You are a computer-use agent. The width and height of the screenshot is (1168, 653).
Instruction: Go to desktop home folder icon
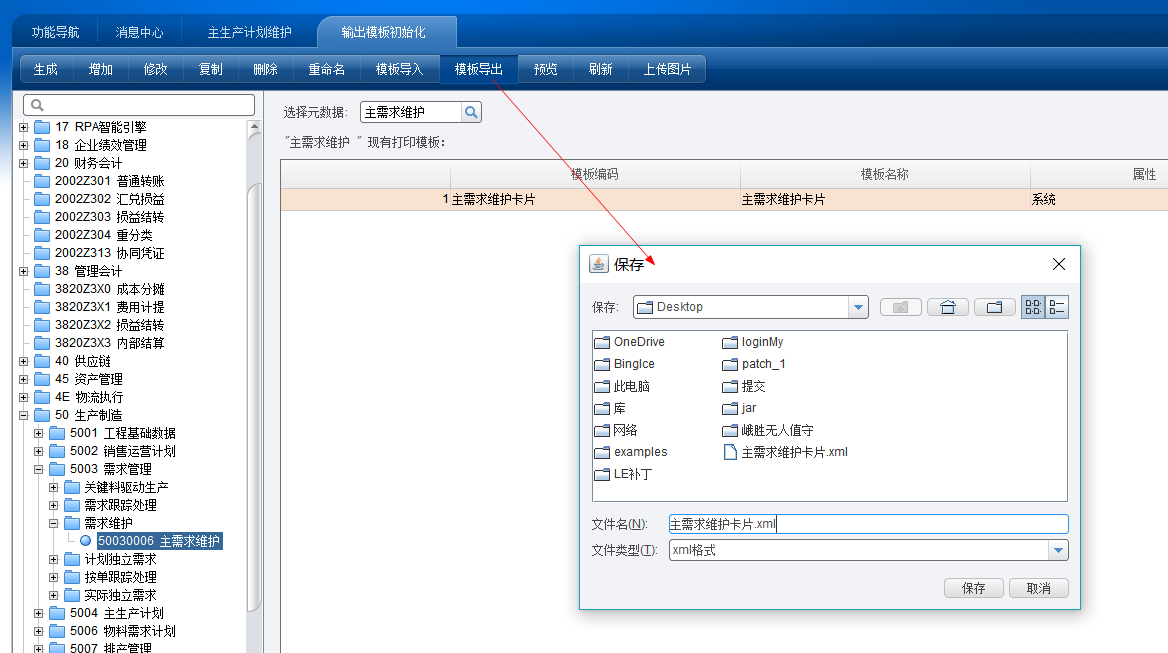(948, 308)
